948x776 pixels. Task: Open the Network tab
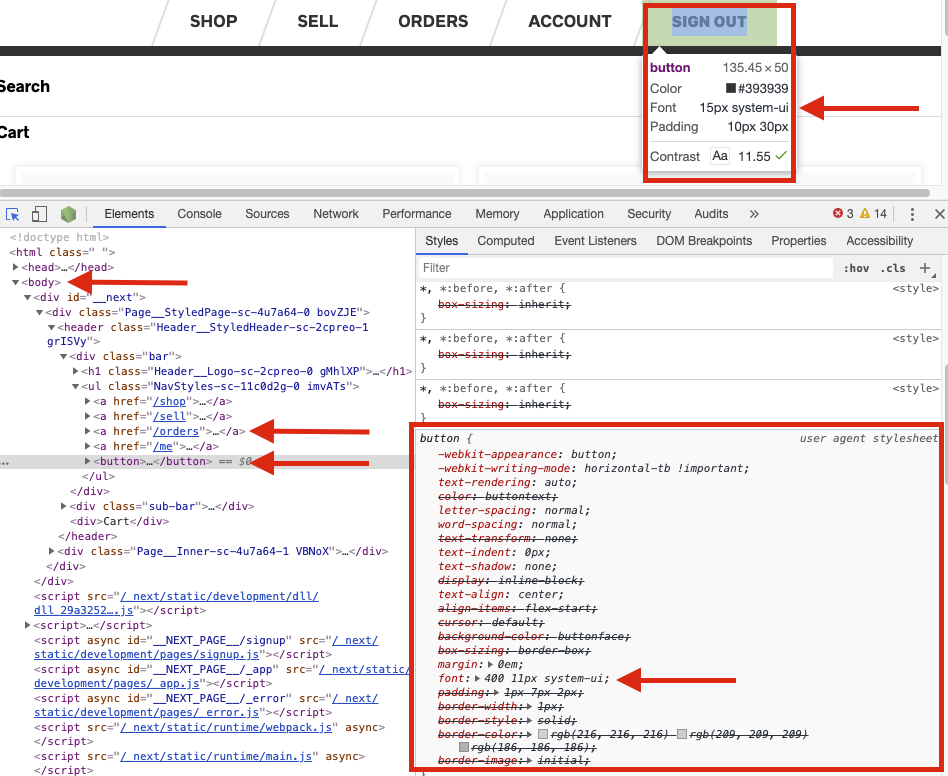pos(336,214)
